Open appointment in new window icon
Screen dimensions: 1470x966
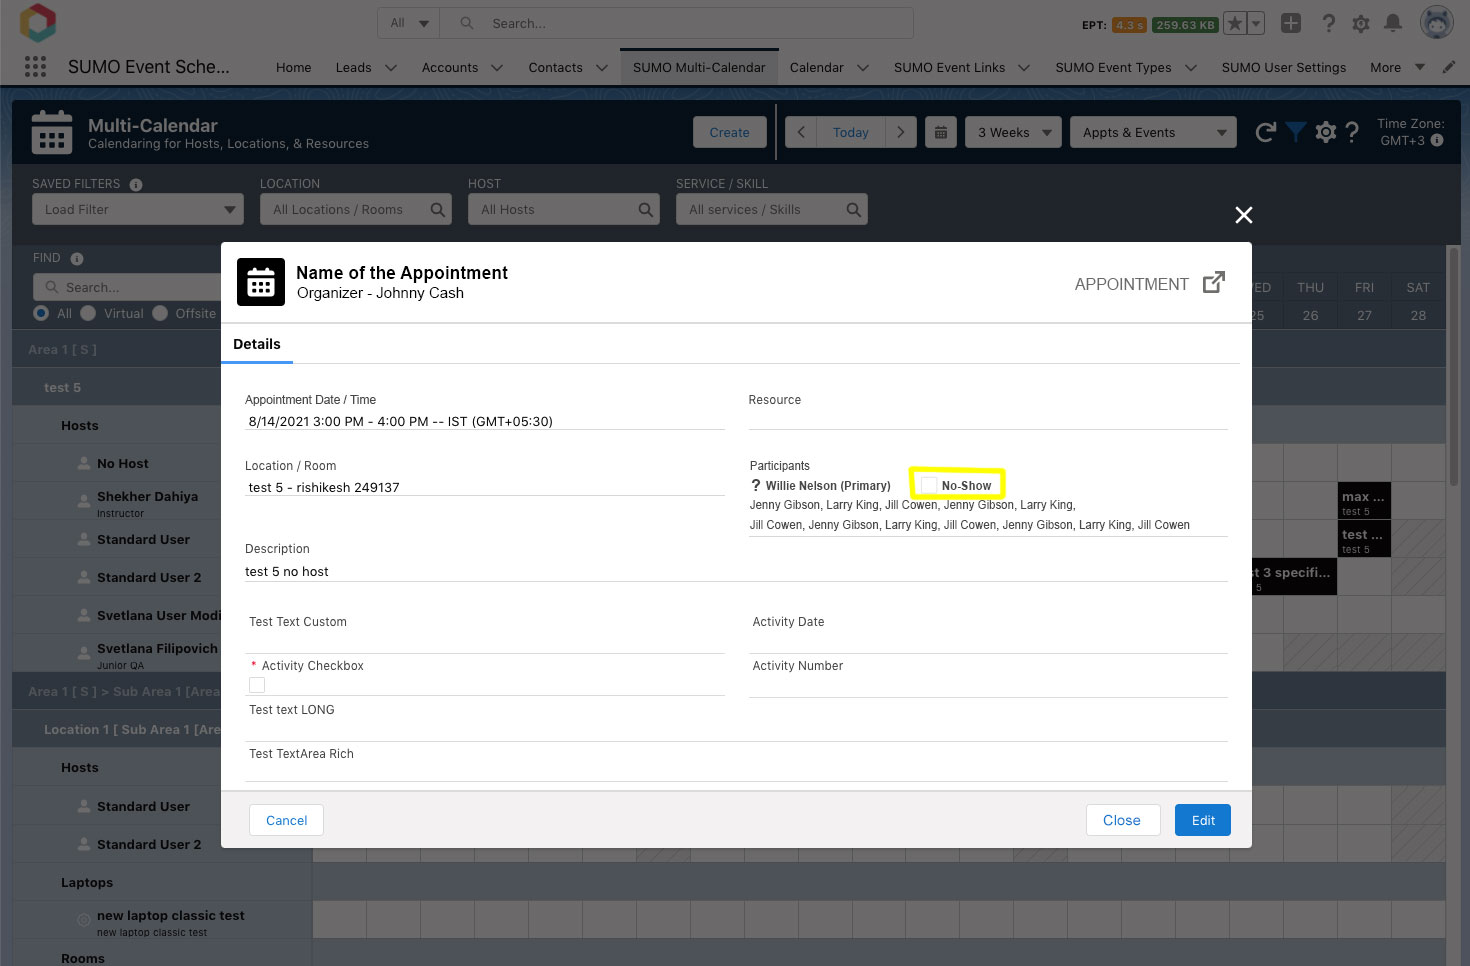[1213, 283]
